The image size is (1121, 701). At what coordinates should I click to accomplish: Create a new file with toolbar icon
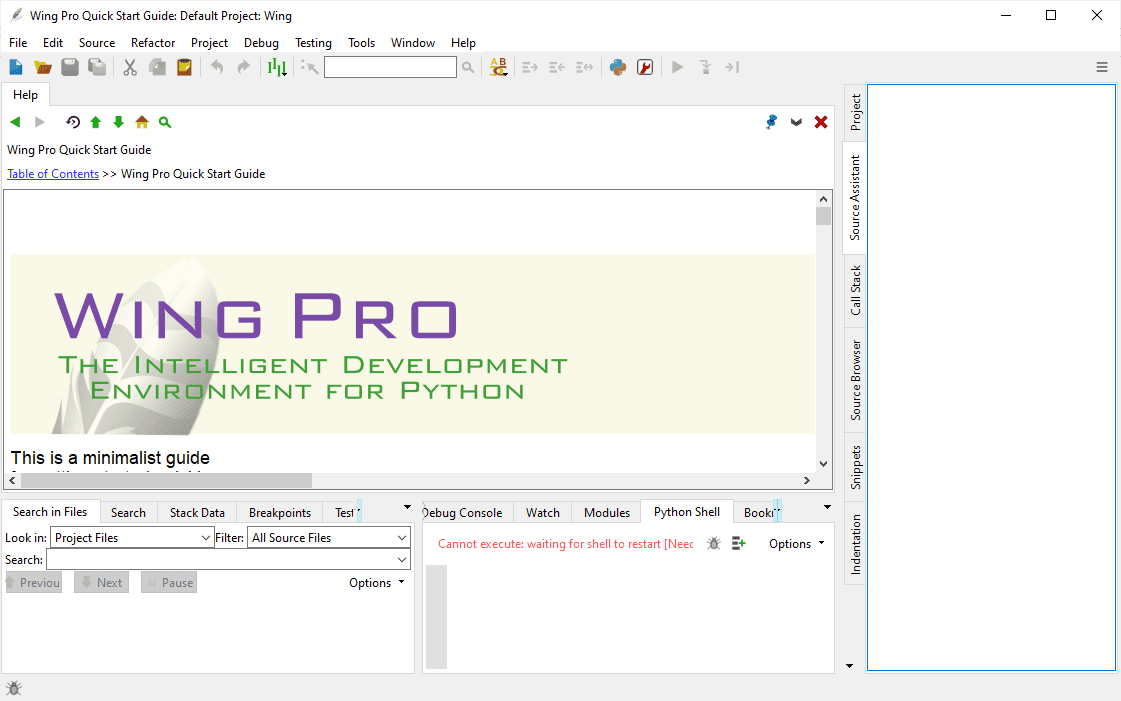[16, 67]
